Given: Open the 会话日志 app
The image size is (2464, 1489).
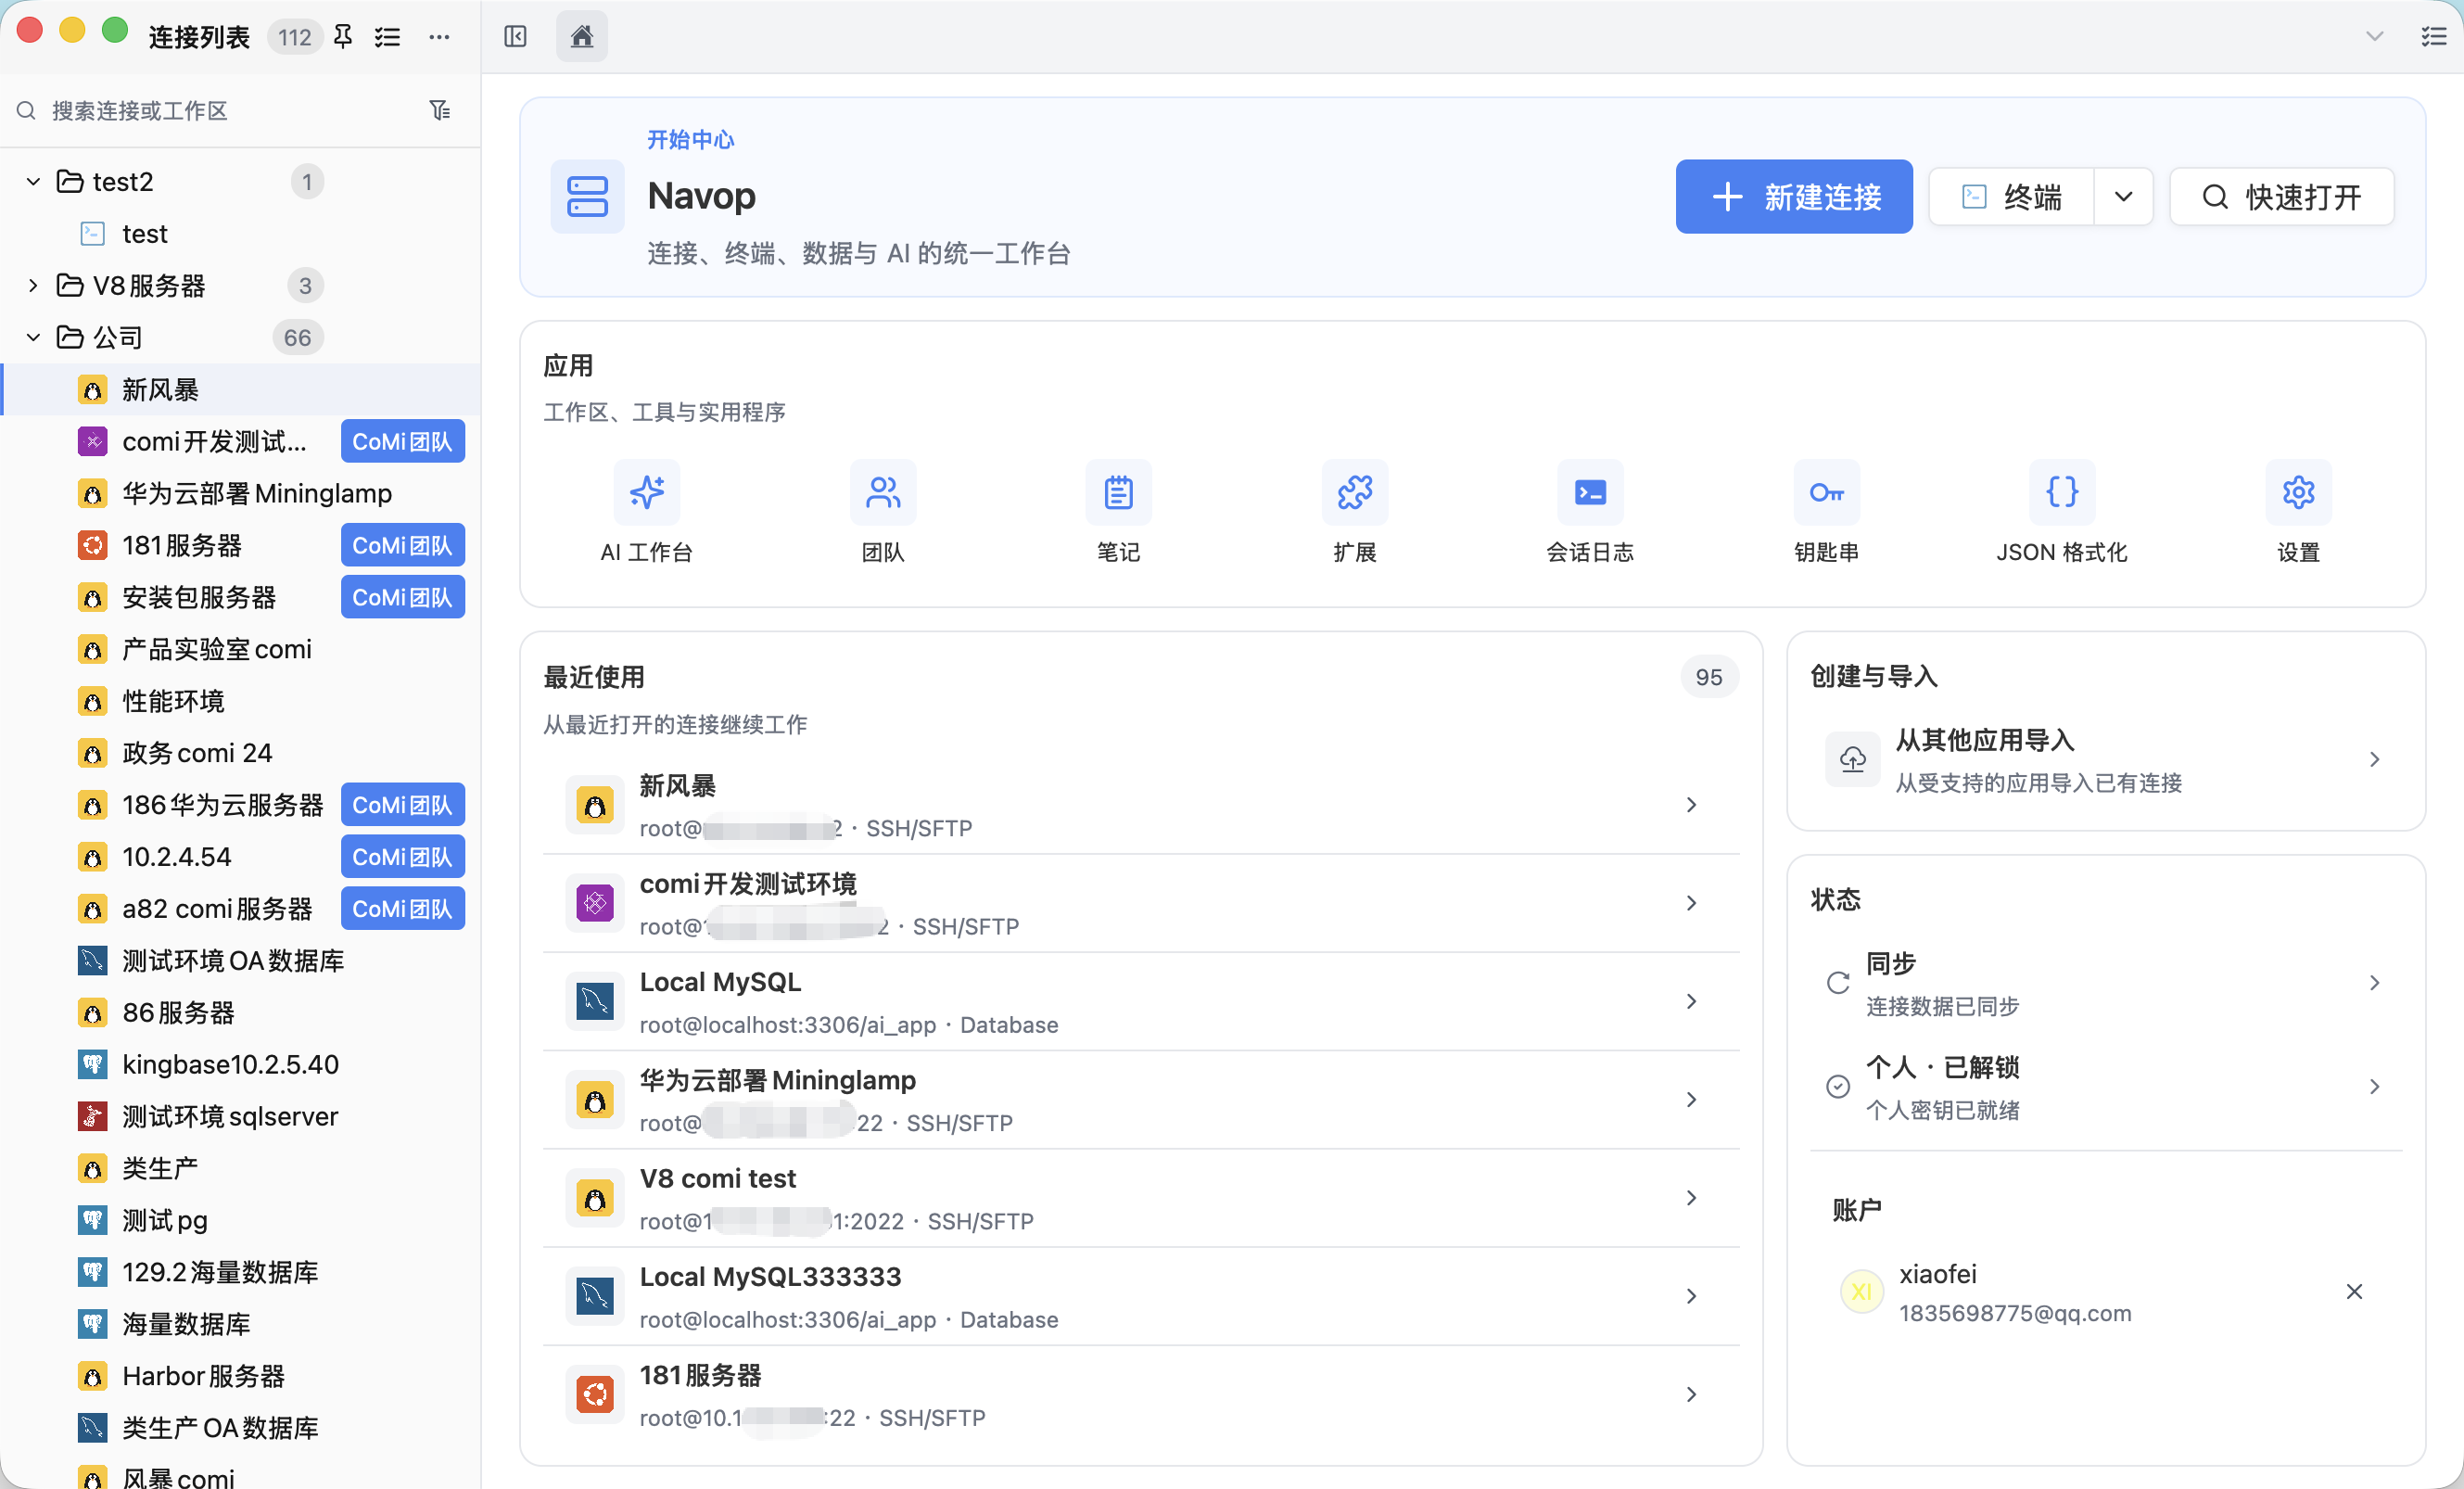Looking at the screenshot, I should [x=1591, y=512].
